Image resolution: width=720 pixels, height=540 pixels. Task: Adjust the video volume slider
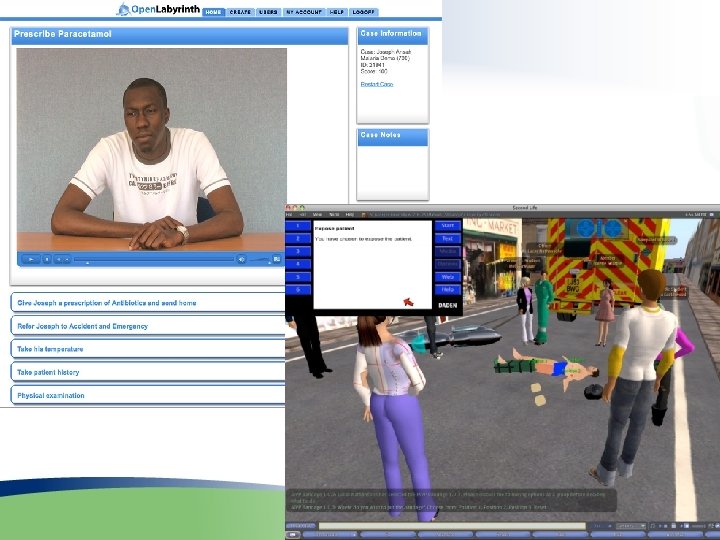pos(259,260)
